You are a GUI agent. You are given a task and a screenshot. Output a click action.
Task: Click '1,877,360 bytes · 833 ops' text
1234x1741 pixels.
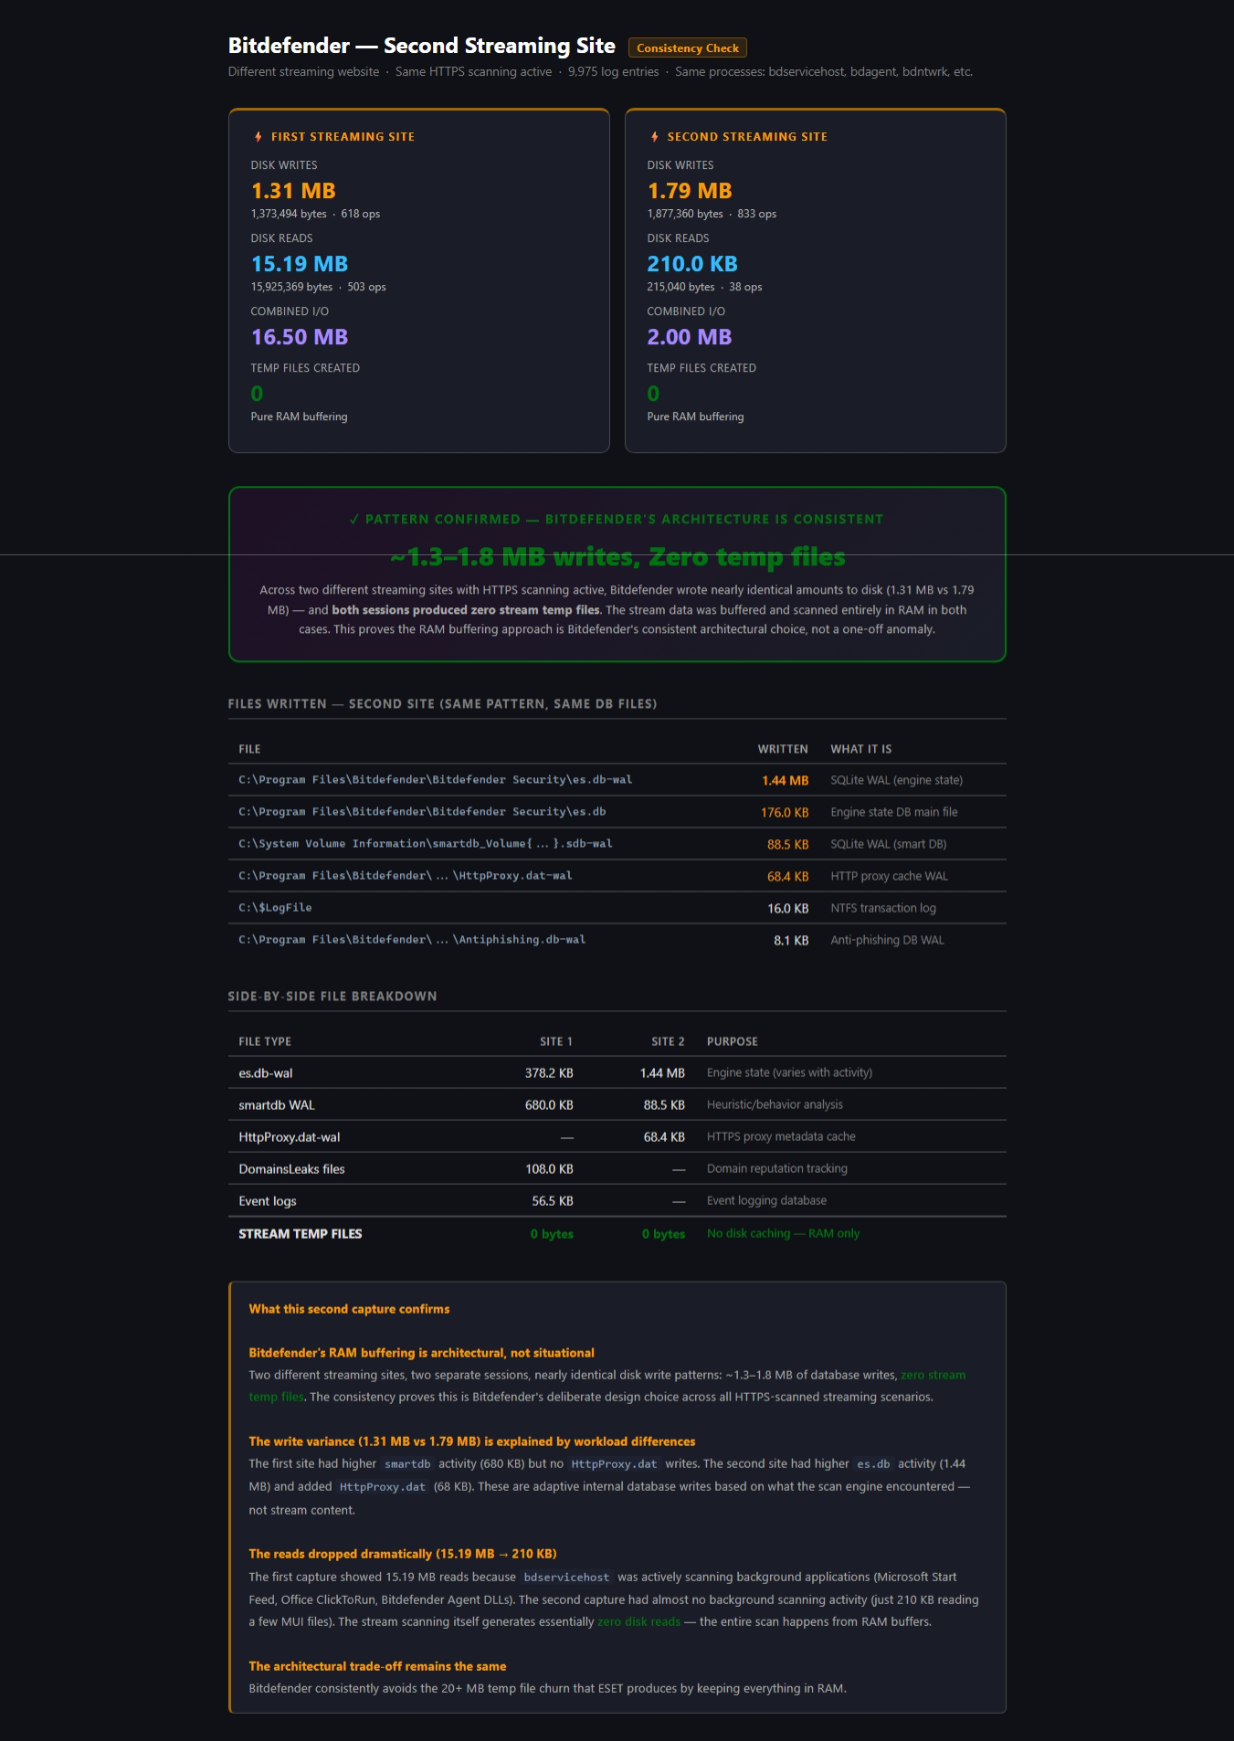pos(711,214)
